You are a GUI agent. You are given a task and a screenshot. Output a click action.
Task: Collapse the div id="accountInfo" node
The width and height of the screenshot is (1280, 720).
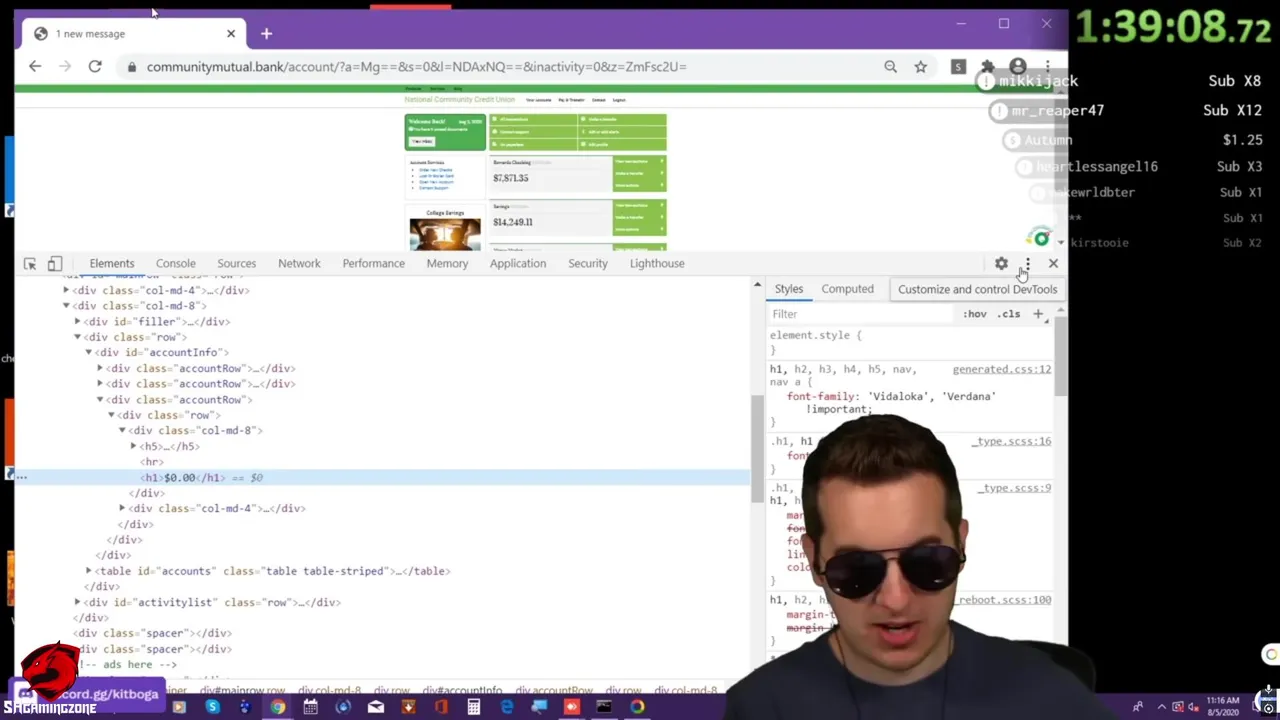(x=89, y=353)
